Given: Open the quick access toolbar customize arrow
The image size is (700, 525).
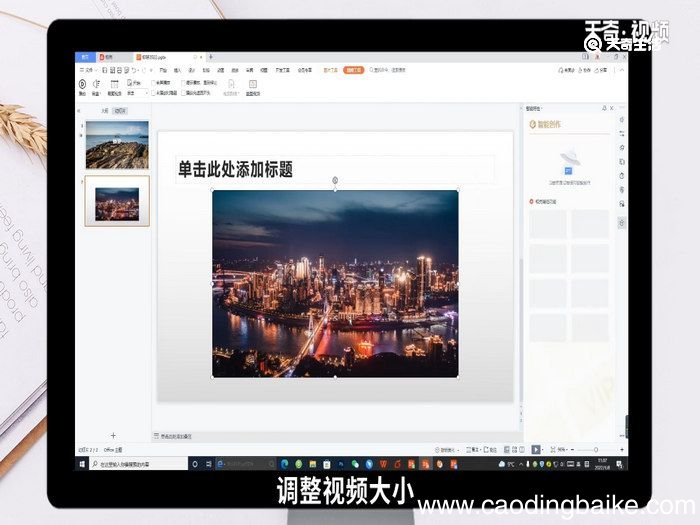Looking at the screenshot, I should 151,70.
